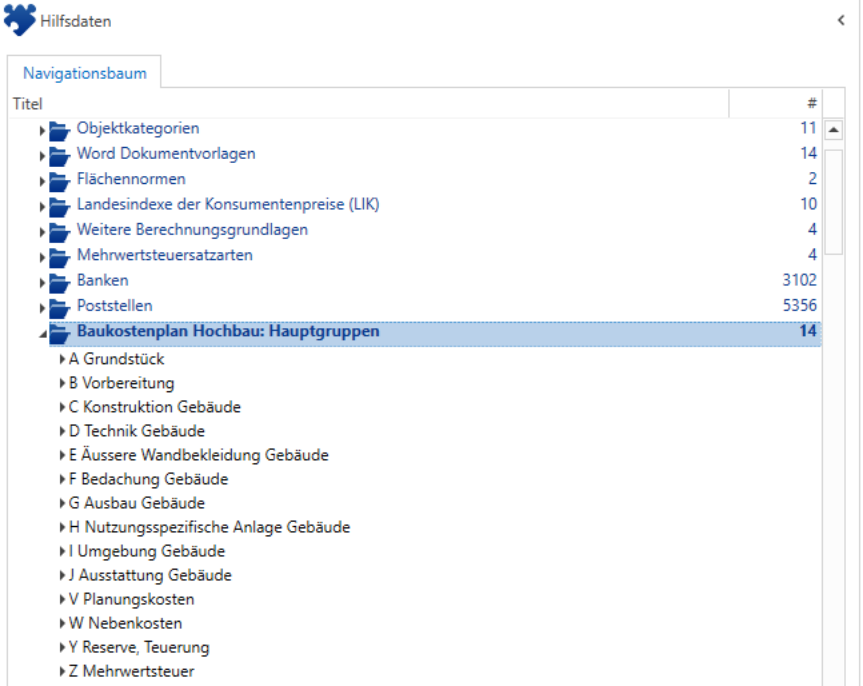This screenshot has width=863, height=686.
Task: Select the Banken tree entry
Action: [102, 280]
